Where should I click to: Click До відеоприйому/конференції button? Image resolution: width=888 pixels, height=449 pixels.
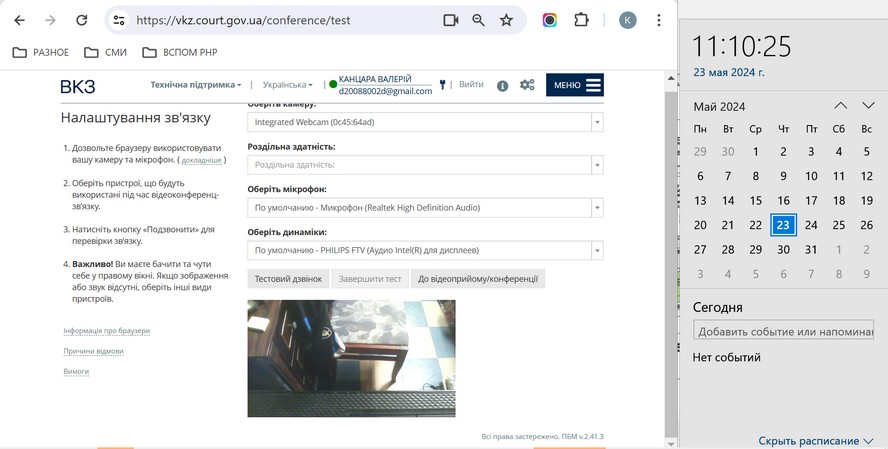478,279
